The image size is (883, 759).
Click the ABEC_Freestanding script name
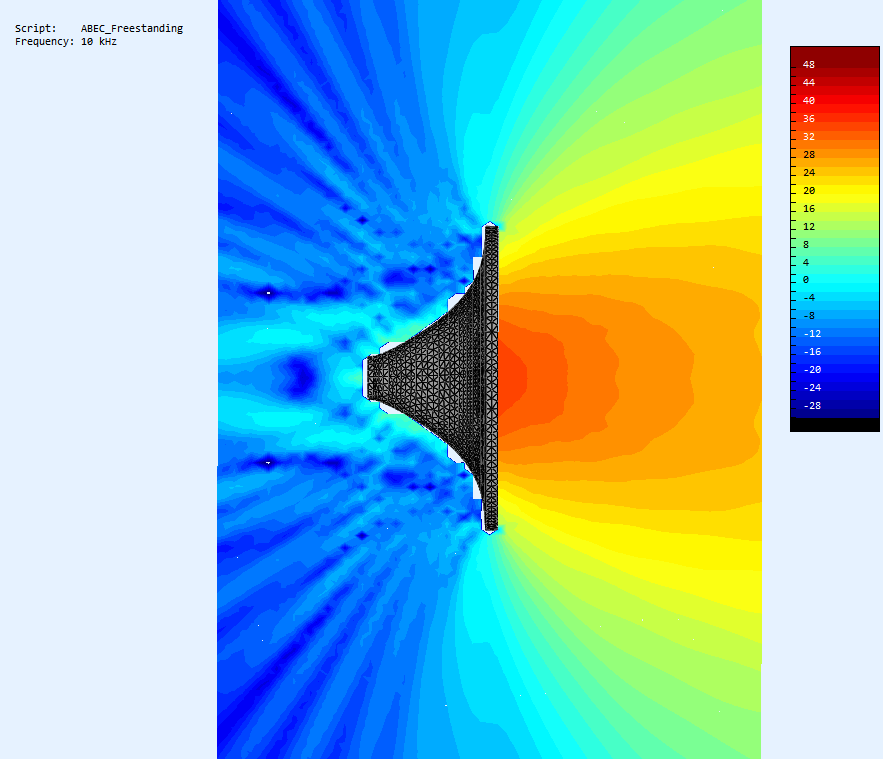(x=132, y=28)
